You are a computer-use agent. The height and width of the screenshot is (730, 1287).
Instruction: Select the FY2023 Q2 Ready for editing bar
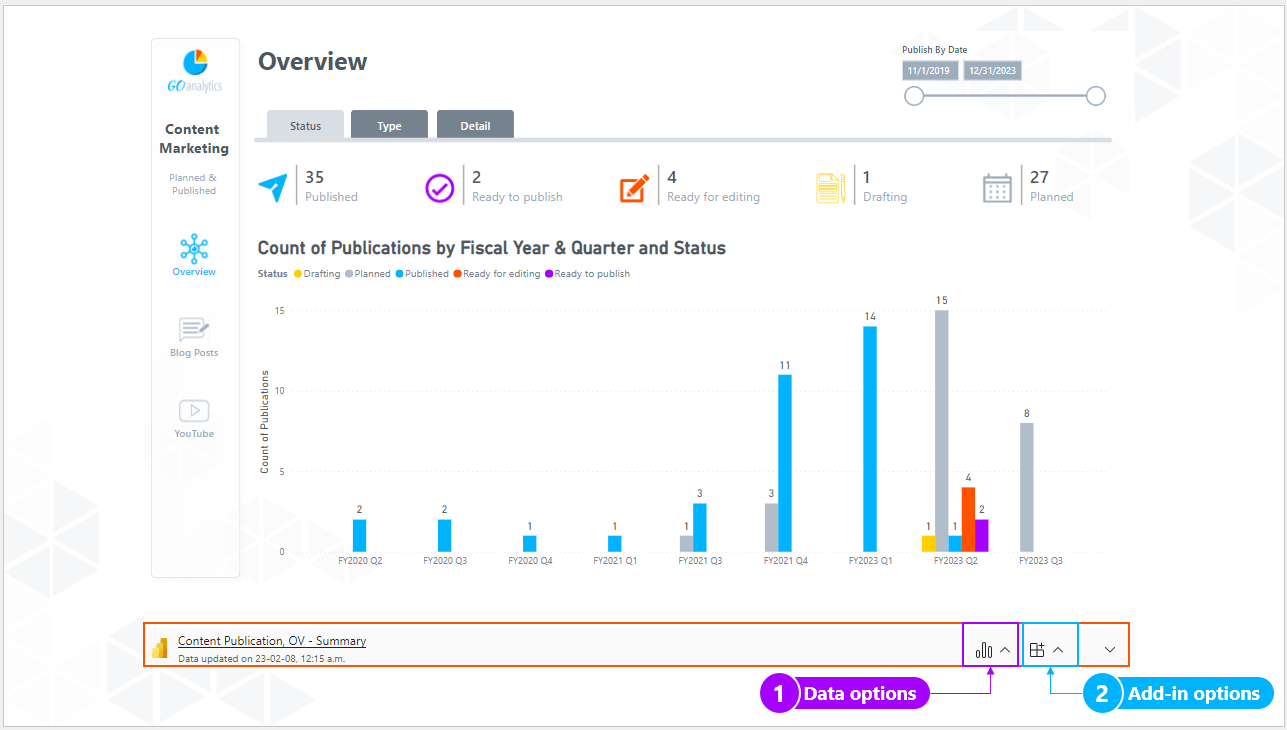[x=968, y=519]
